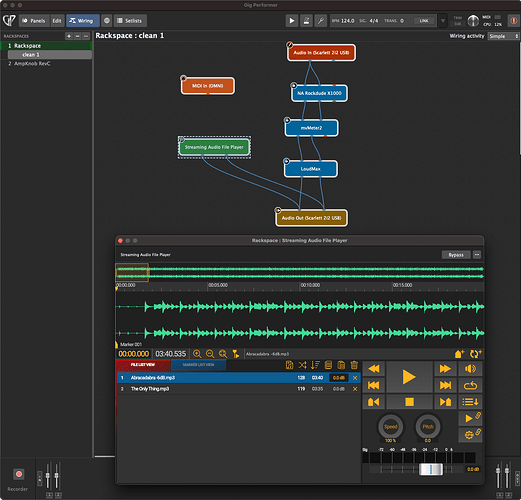Screen dimensions: 521x500
Task: Switch to the Marker List View tab
Action: coord(198,365)
